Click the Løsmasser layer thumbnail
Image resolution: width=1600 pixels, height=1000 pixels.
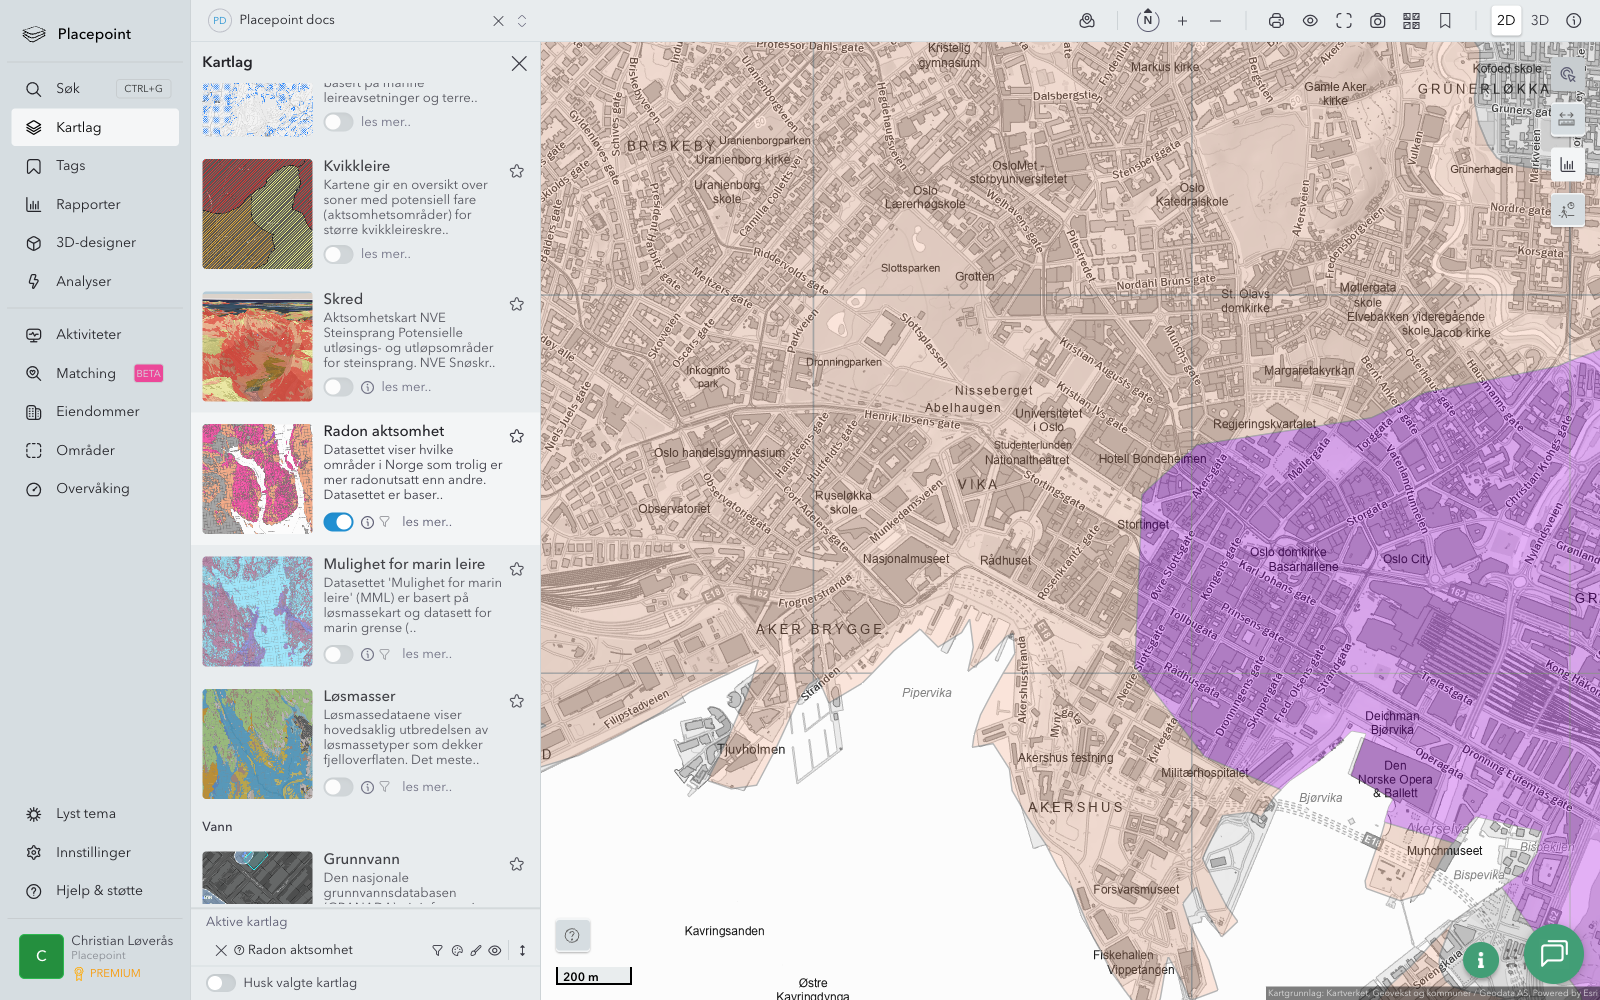257,744
